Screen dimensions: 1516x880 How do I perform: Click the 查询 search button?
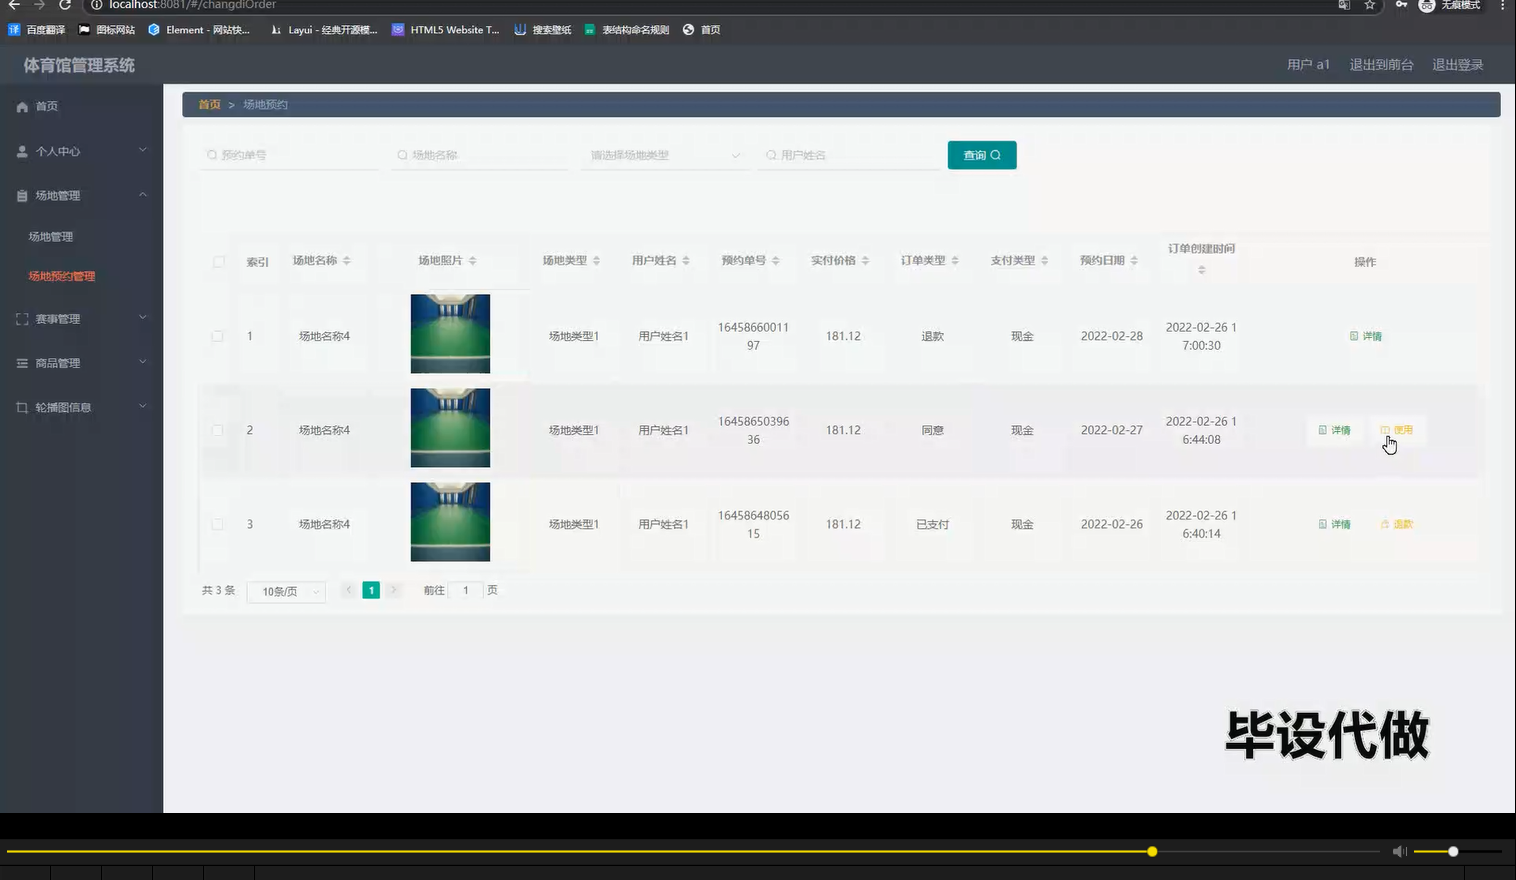point(982,155)
